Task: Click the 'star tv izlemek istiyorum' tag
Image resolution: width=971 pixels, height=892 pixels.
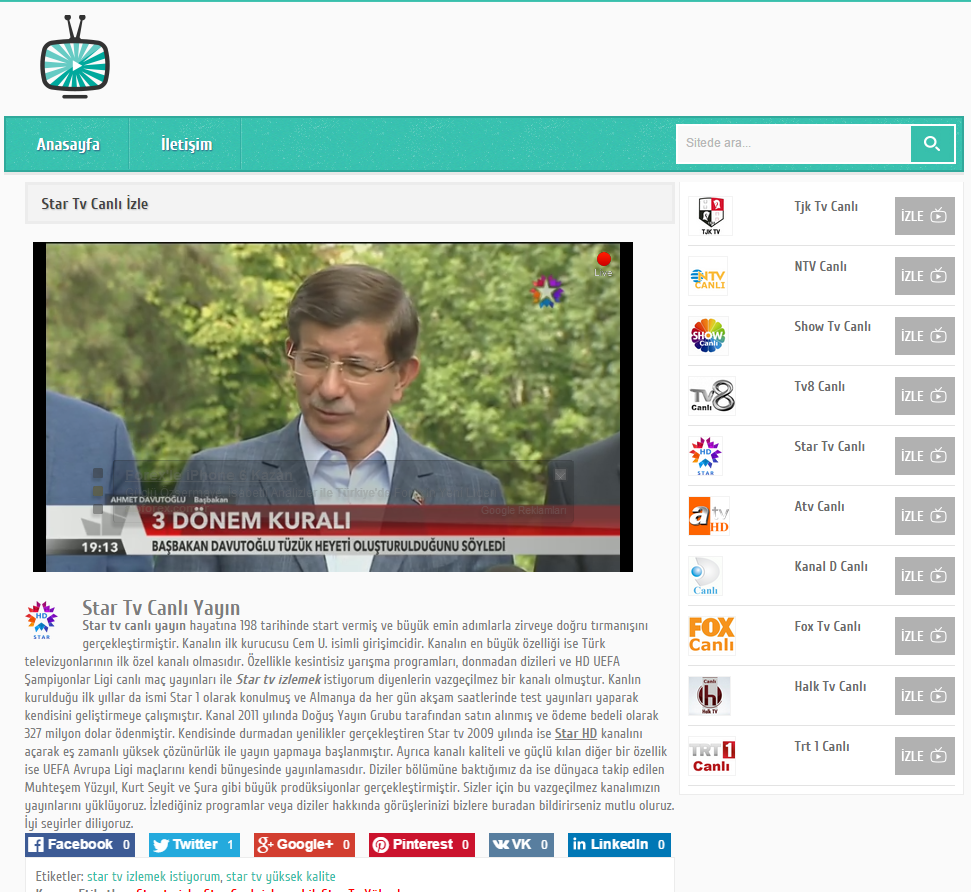Action: click(x=153, y=877)
